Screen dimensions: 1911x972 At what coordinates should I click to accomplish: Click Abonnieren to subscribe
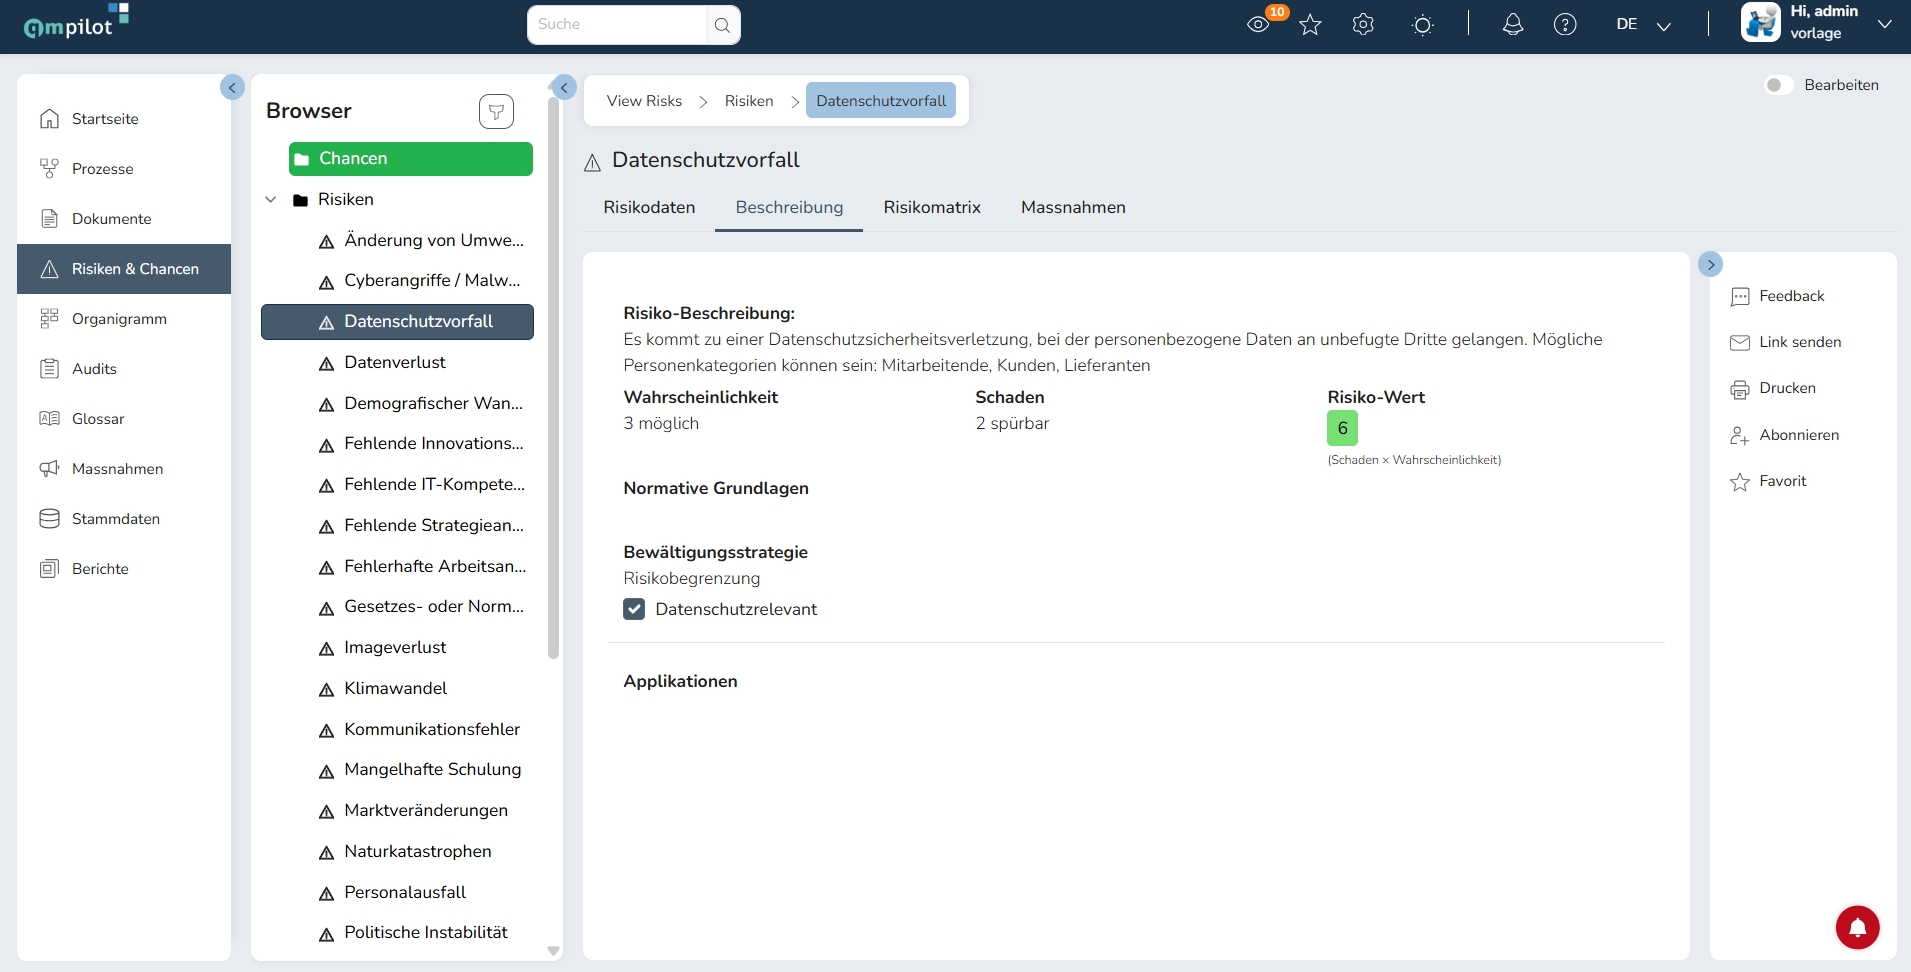(x=1784, y=435)
